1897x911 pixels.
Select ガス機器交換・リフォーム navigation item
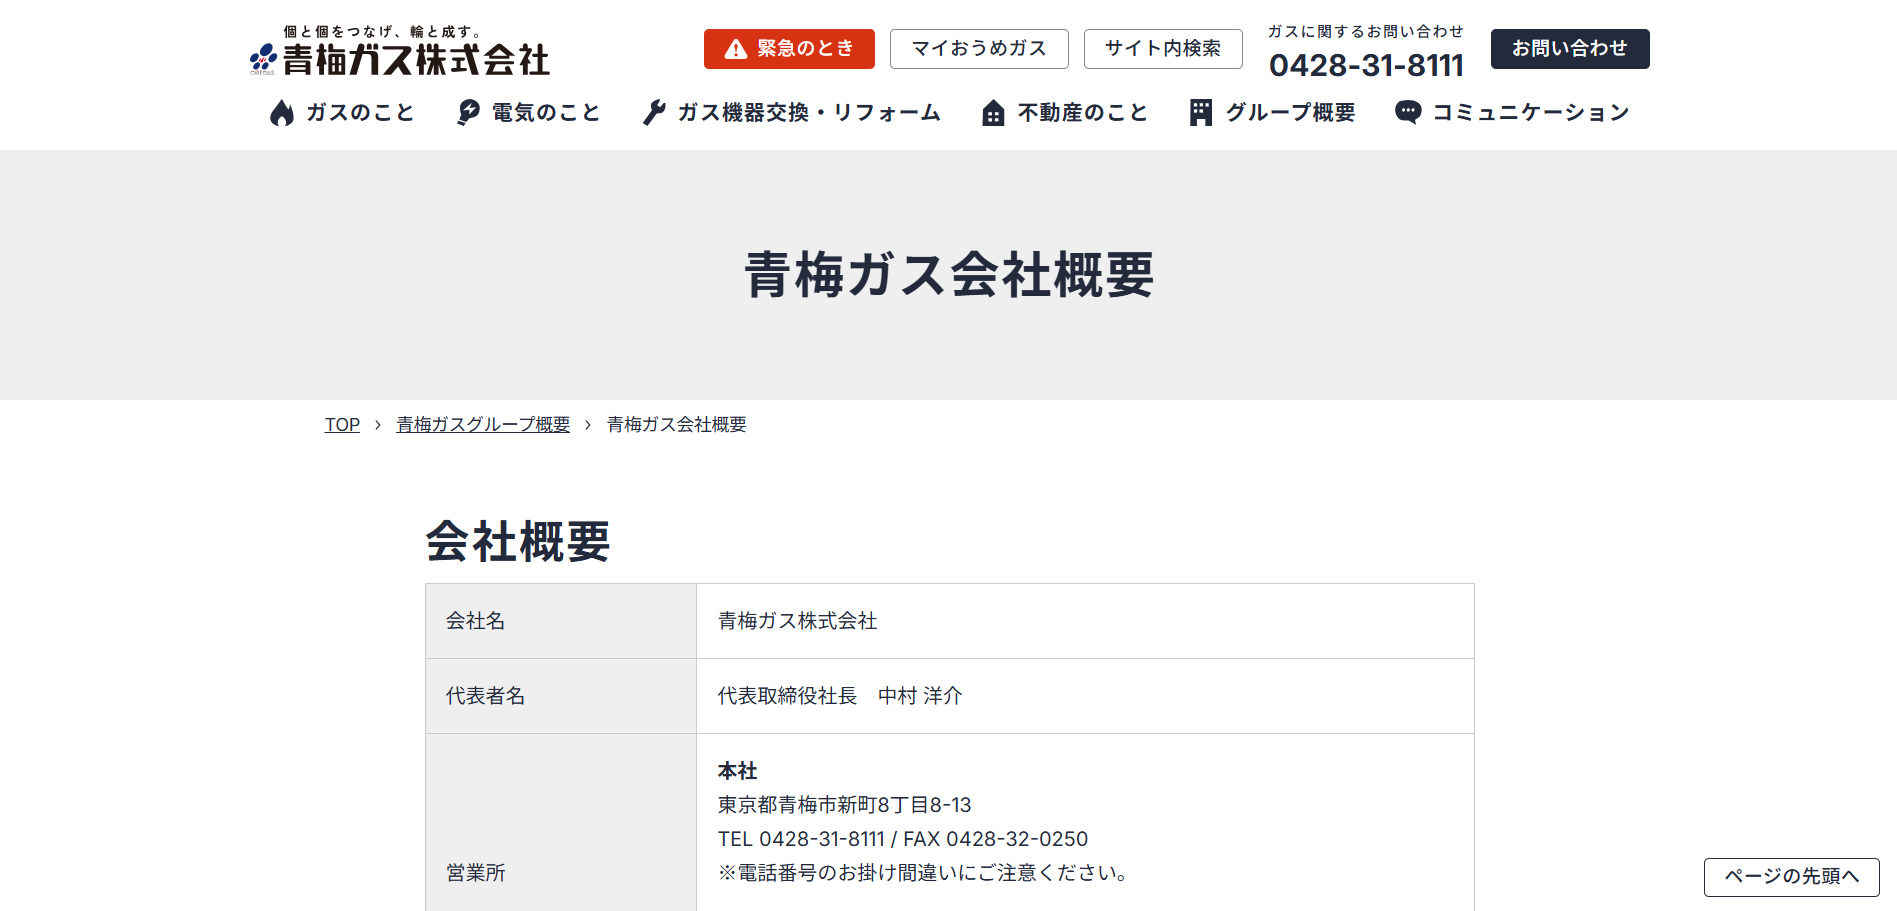[809, 113]
